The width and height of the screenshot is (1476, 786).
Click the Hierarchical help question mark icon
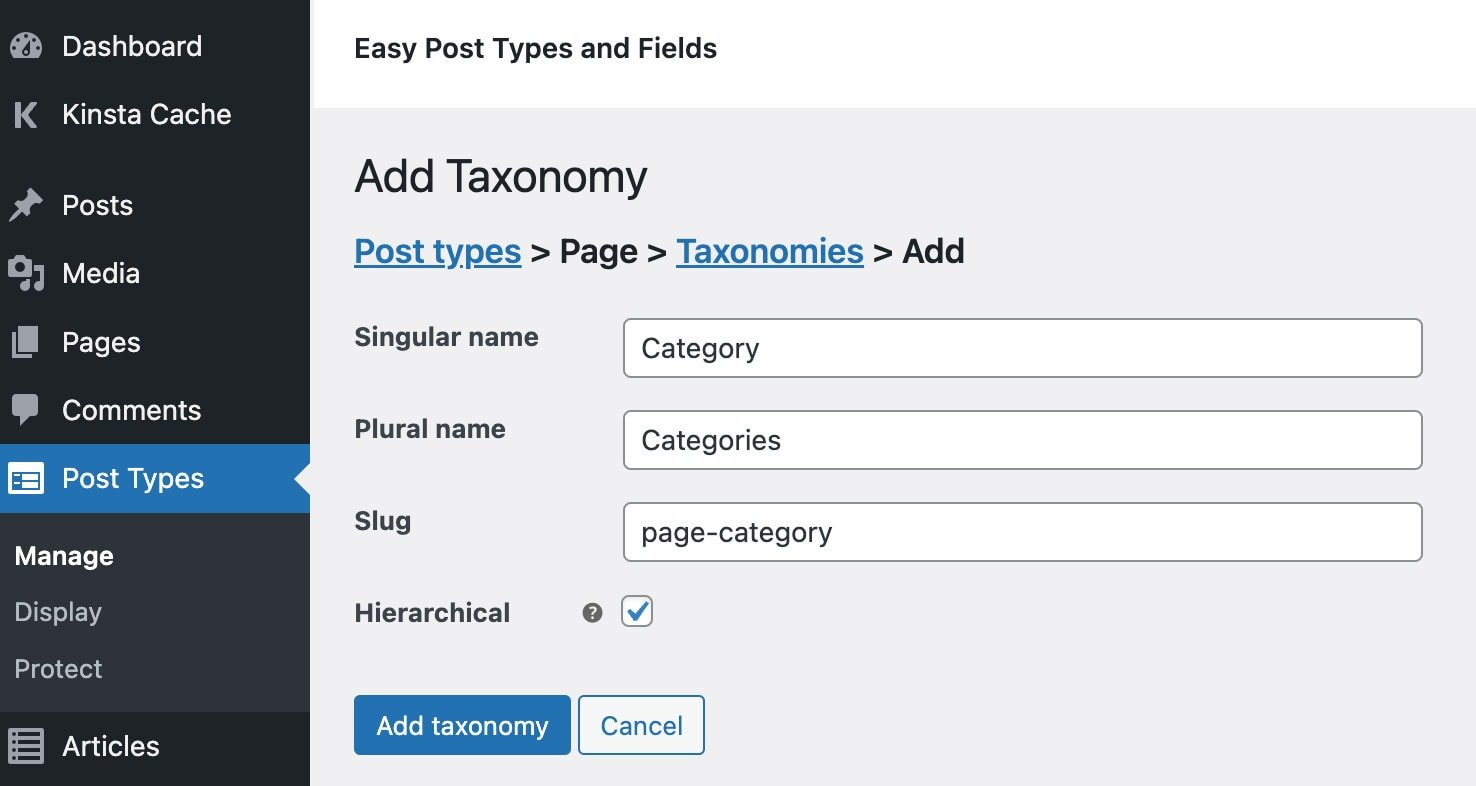click(x=592, y=611)
